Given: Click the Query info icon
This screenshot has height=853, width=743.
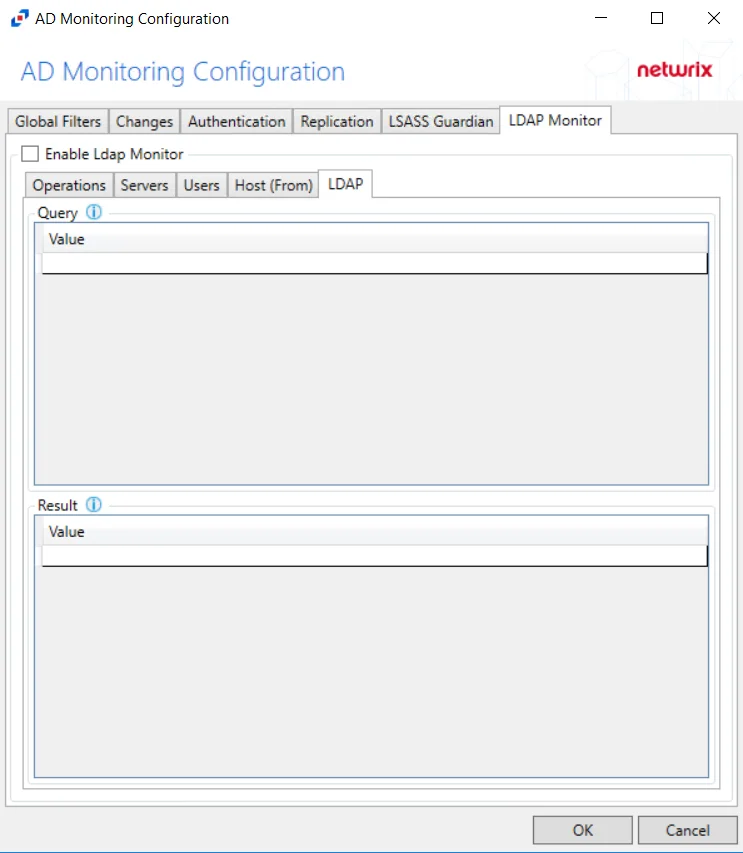Looking at the screenshot, I should [x=94, y=212].
